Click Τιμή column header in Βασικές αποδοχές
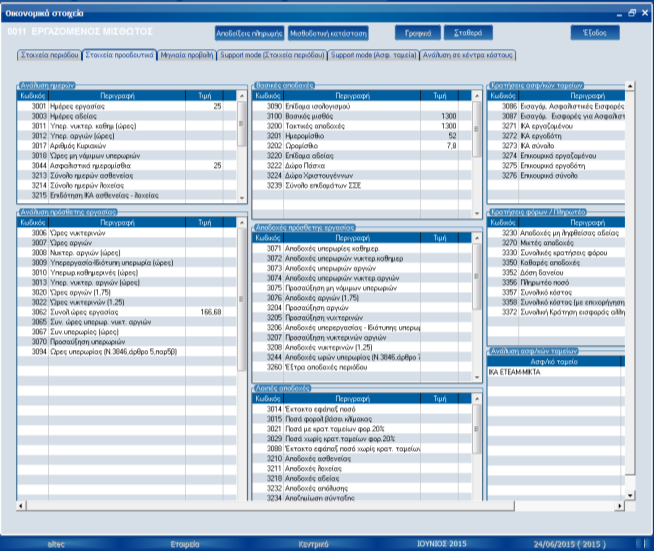 (440, 96)
